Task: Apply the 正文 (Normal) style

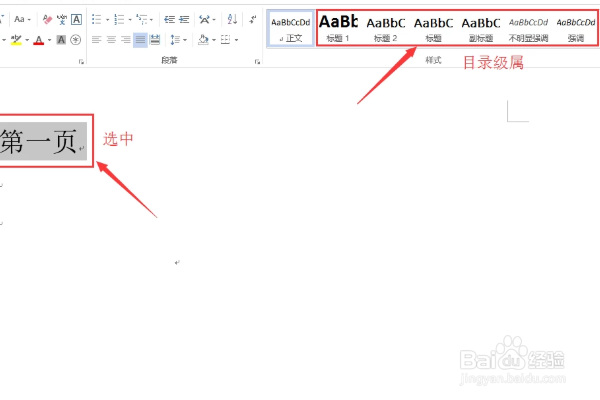Action: 291,29
